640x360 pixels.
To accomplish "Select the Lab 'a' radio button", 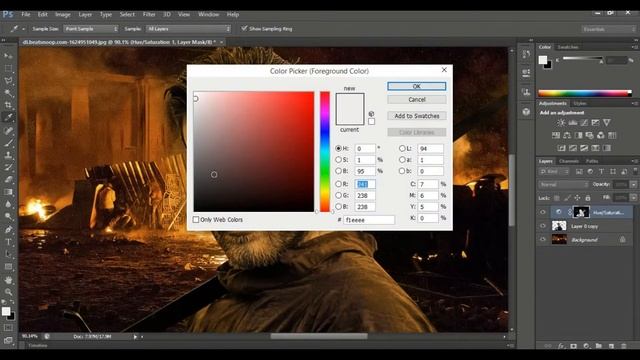I will [402, 160].
